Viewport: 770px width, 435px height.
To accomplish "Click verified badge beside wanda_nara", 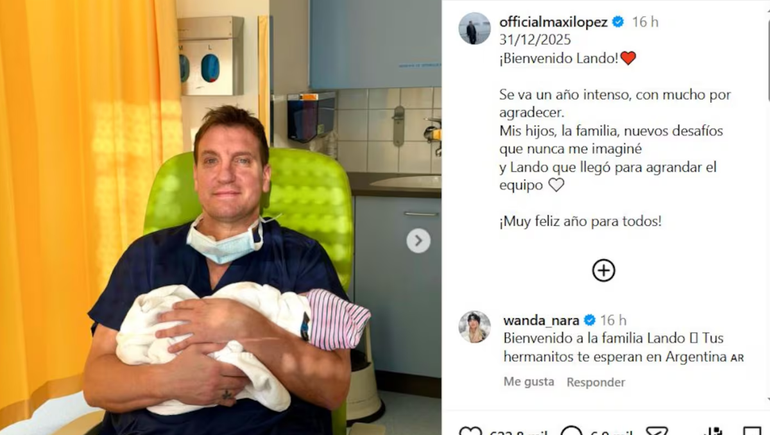I will (x=589, y=321).
